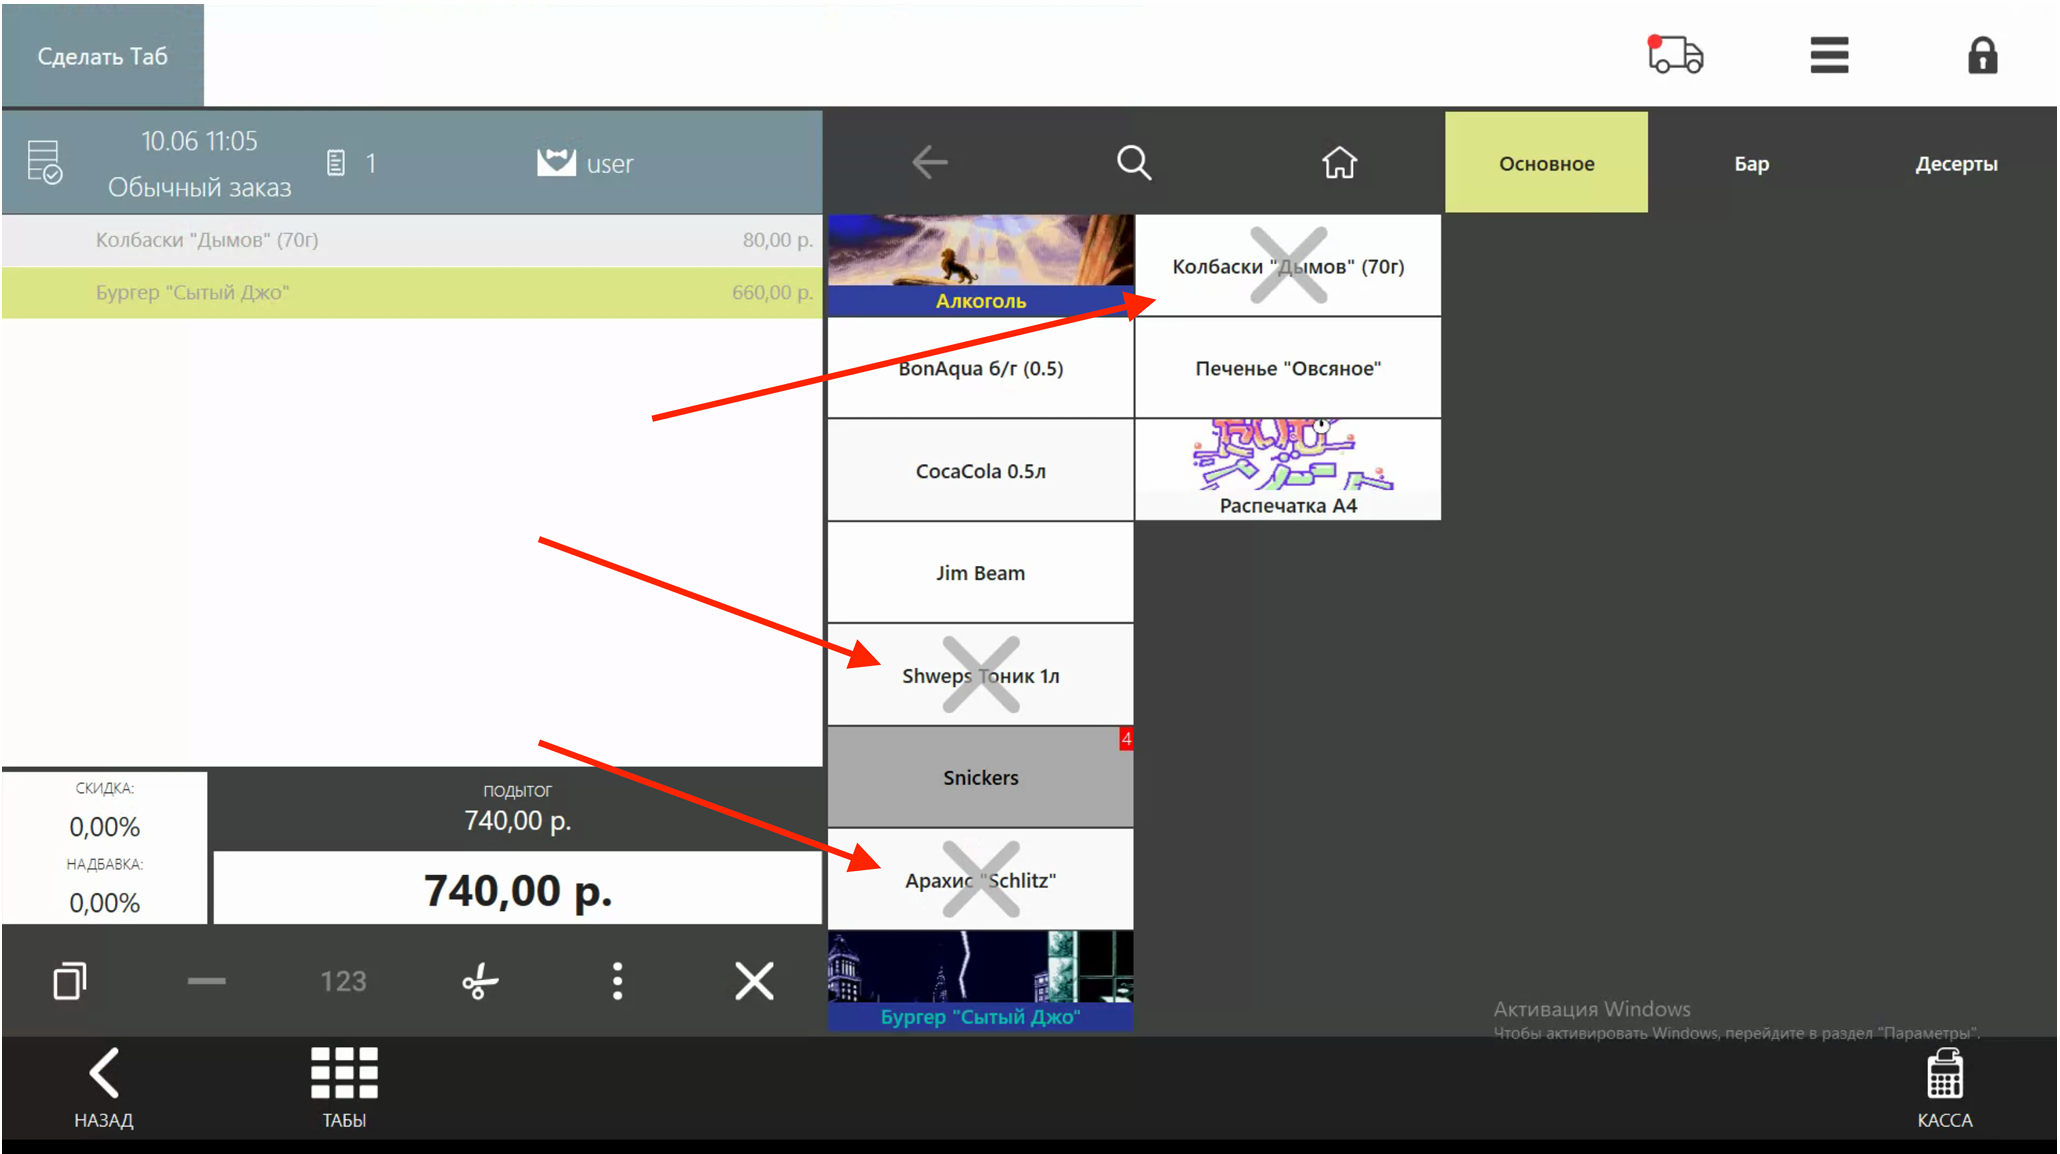Click the back arrow in menu header
Viewport: 2060px width, 1154px height.
pyautogui.click(x=929, y=162)
